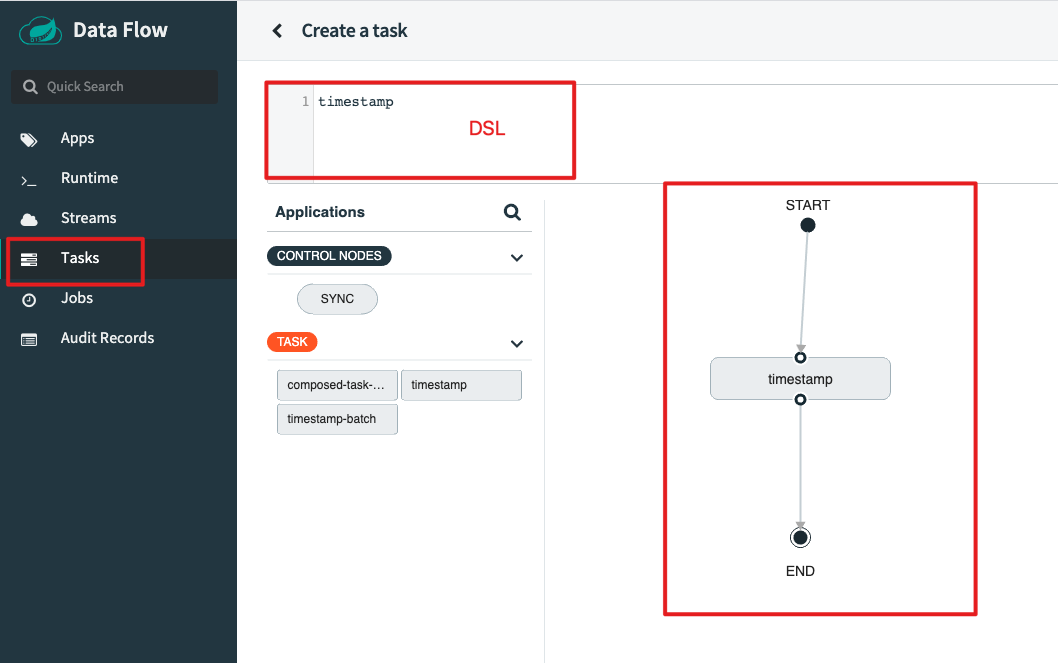Viewport: 1058px width, 663px height.
Task: Click the Tasks sidebar icon
Action: pos(29,258)
